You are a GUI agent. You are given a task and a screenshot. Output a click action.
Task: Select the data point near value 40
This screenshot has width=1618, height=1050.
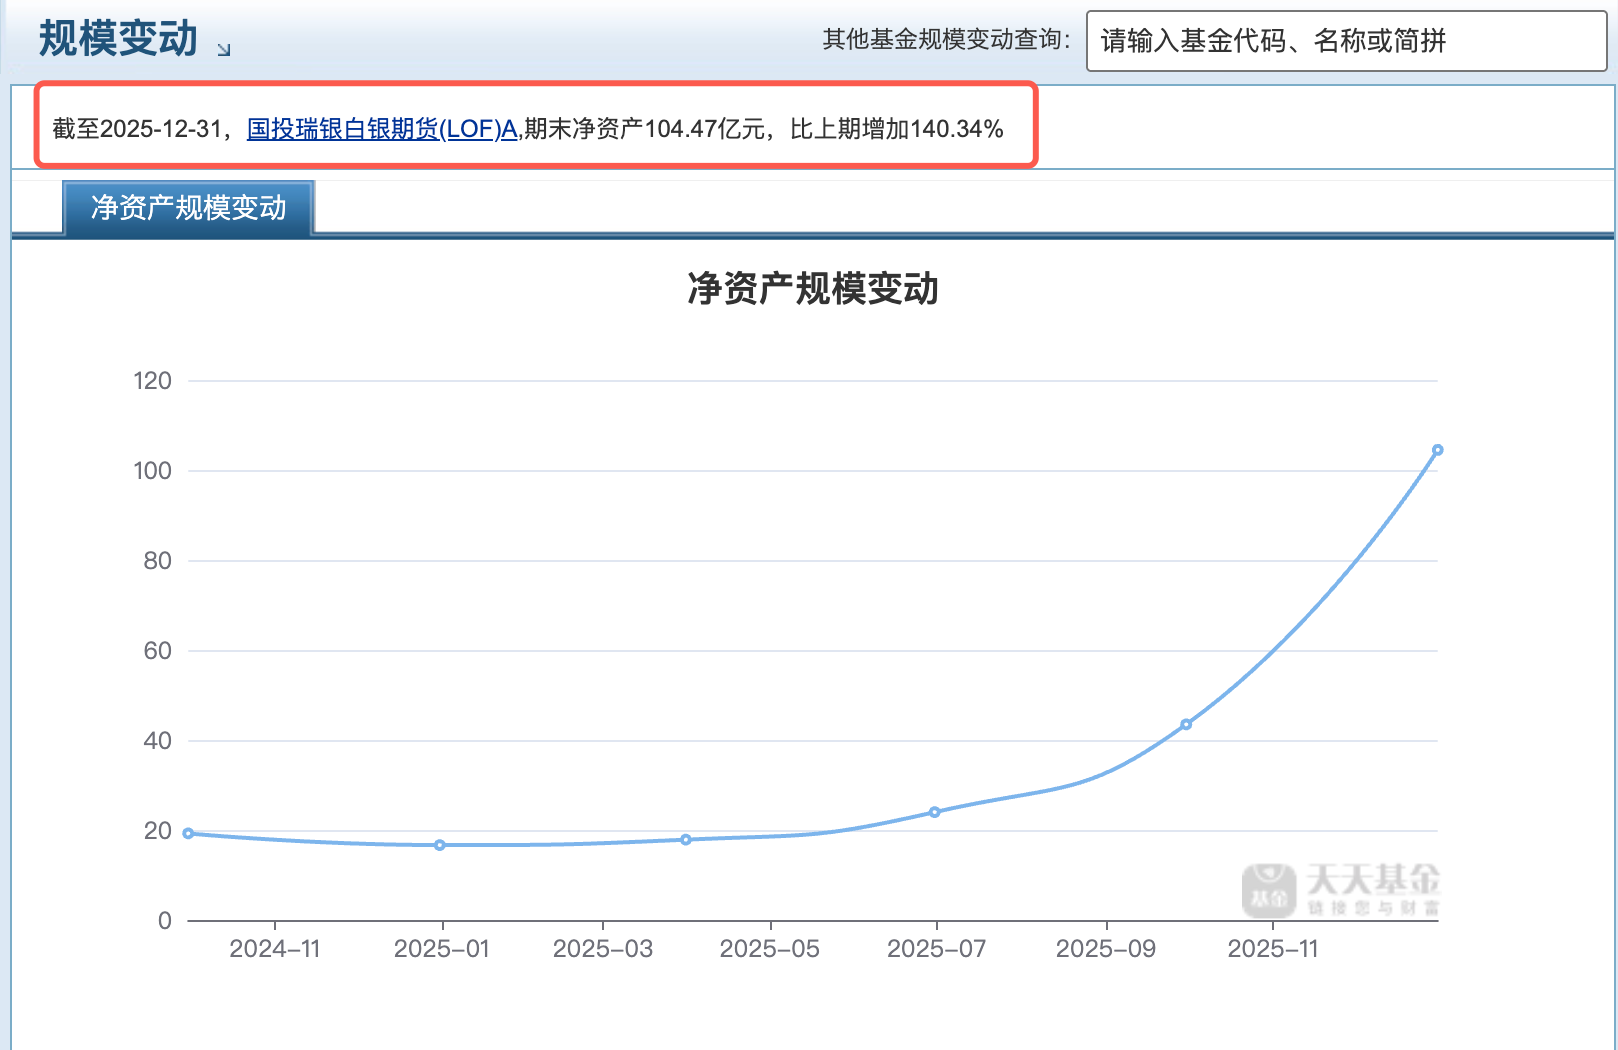(1186, 724)
